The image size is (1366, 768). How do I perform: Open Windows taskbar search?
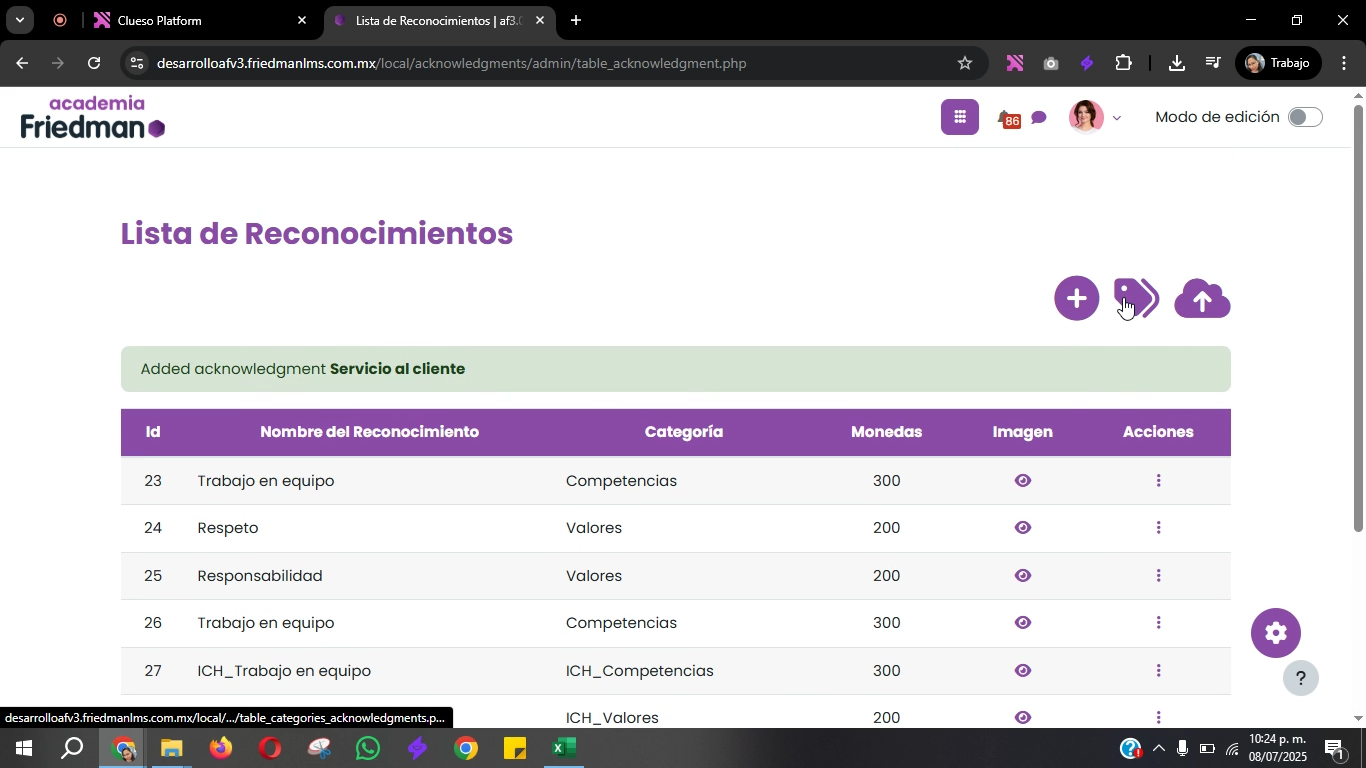pos(72,748)
